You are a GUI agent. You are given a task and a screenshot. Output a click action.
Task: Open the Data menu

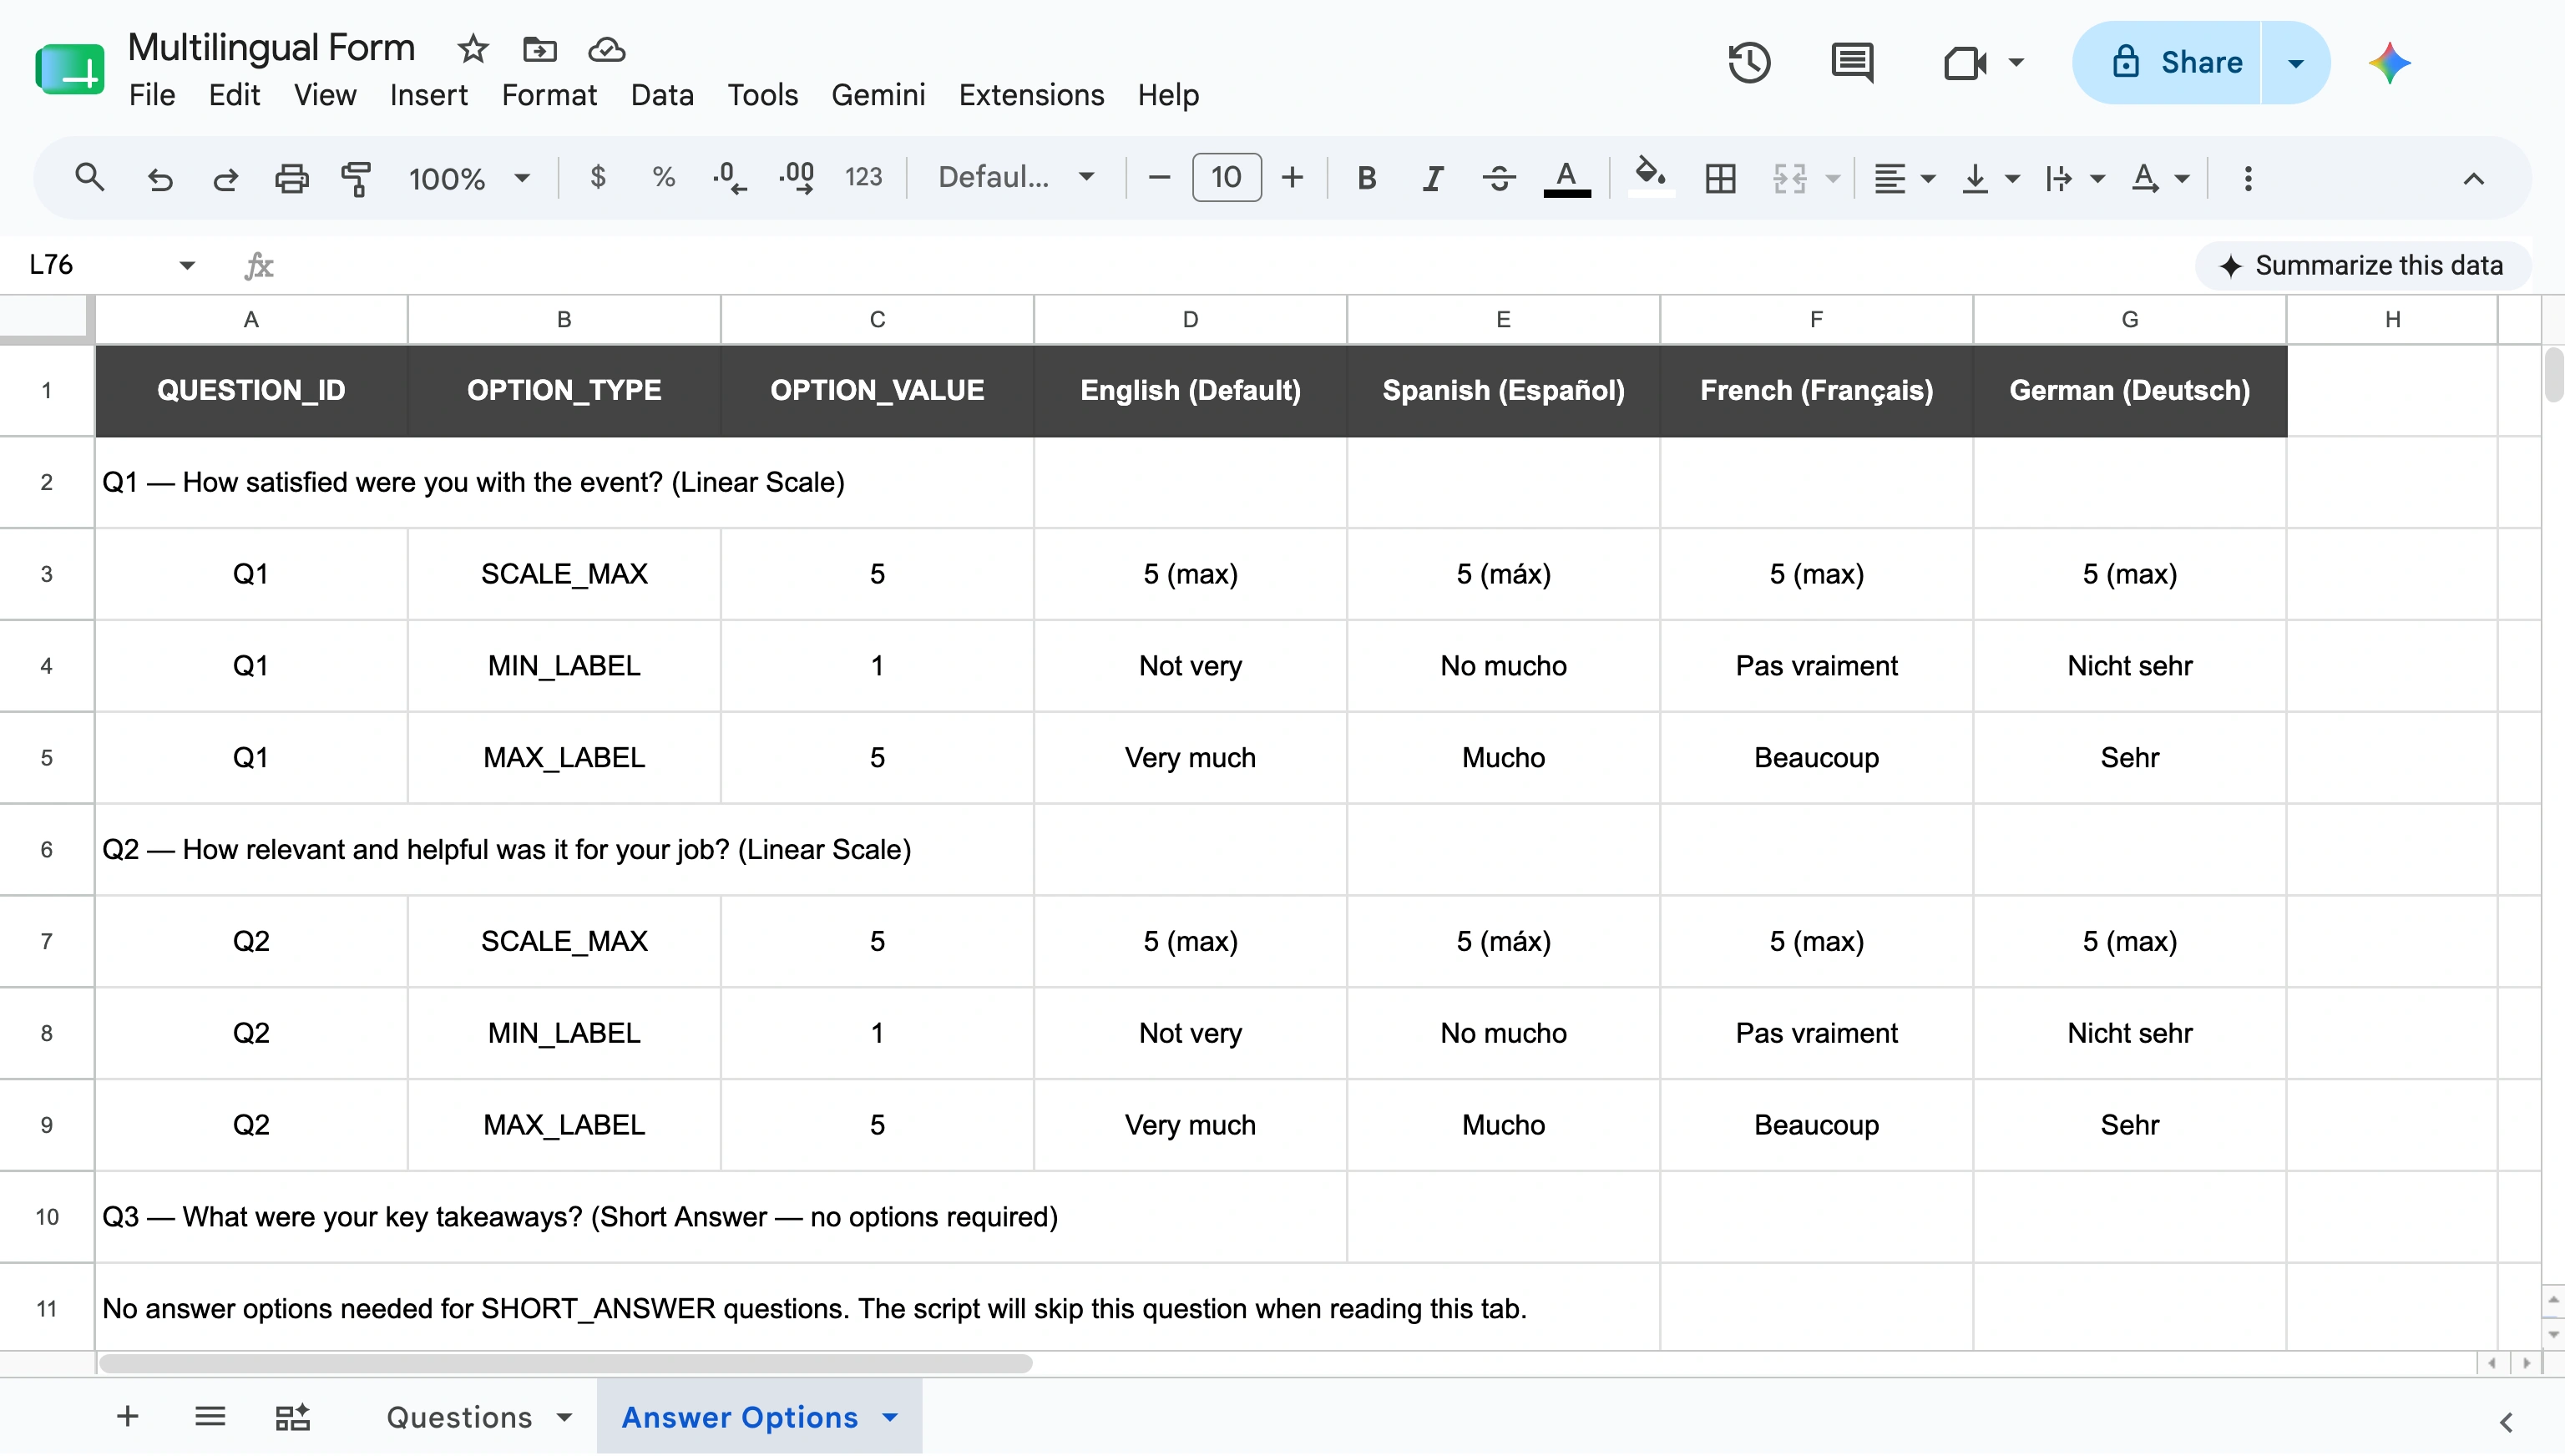tap(662, 95)
